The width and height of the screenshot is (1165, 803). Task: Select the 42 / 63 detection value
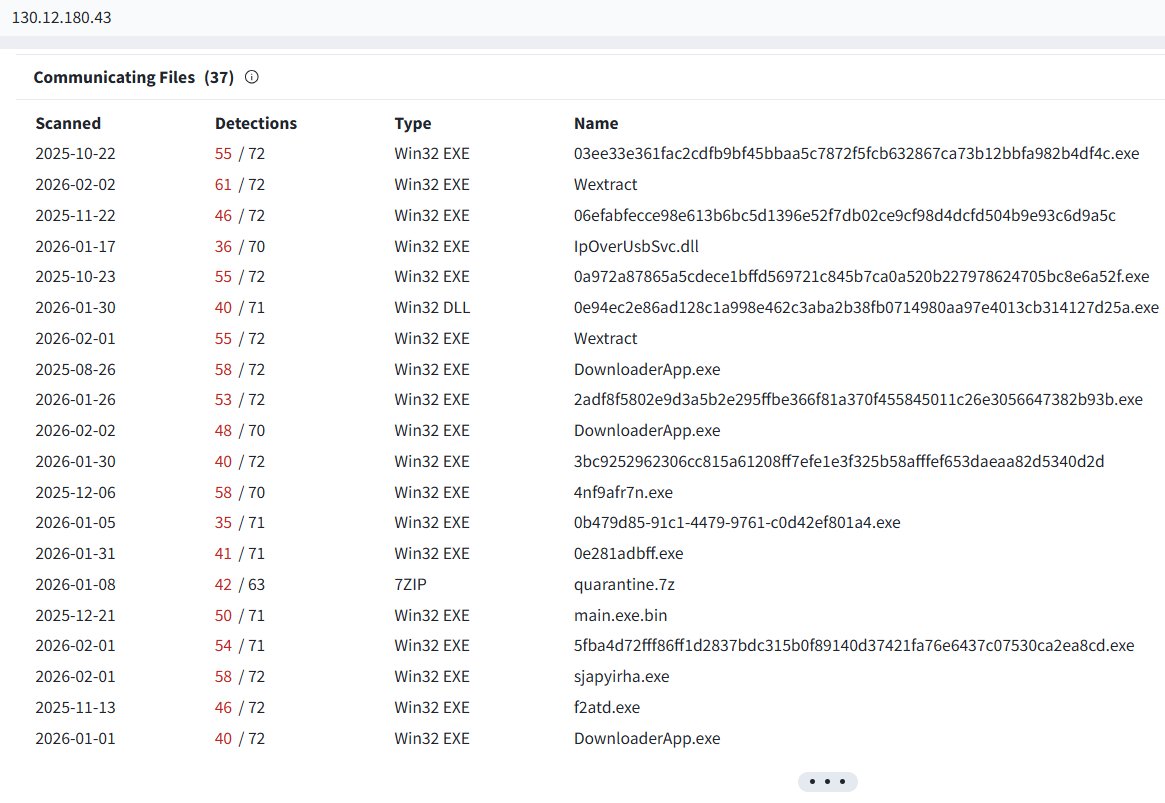(x=239, y=585)
